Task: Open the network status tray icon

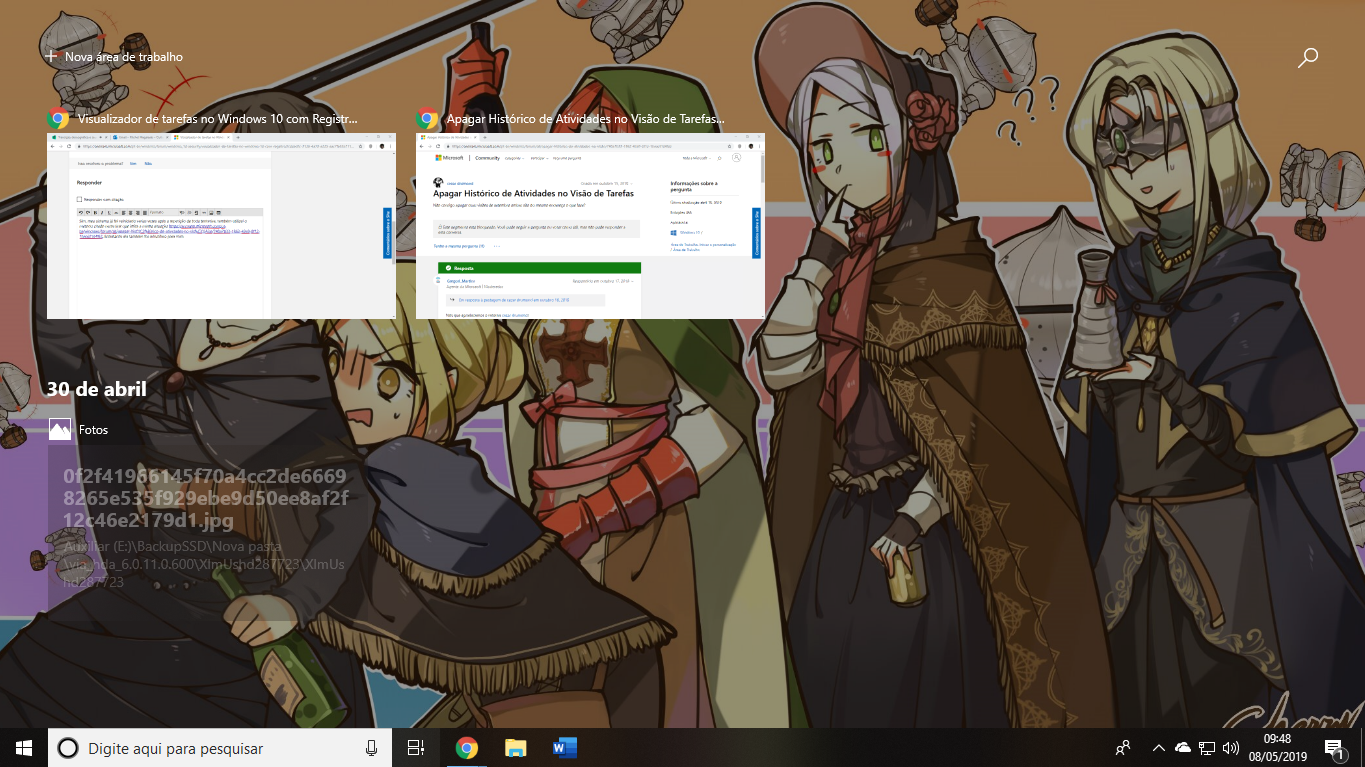Action: 1207,748
